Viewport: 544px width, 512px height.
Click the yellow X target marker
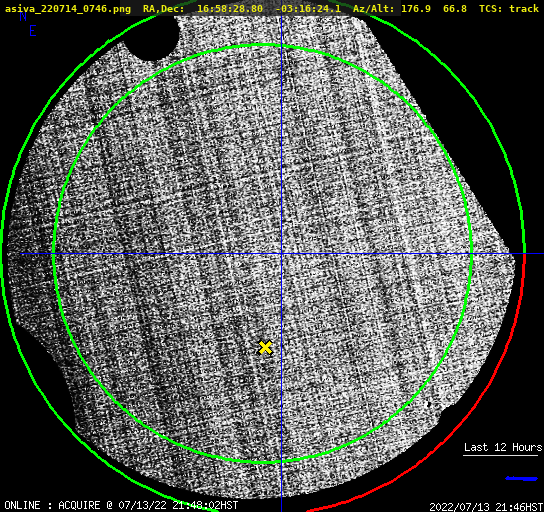(x=265, y=347)
